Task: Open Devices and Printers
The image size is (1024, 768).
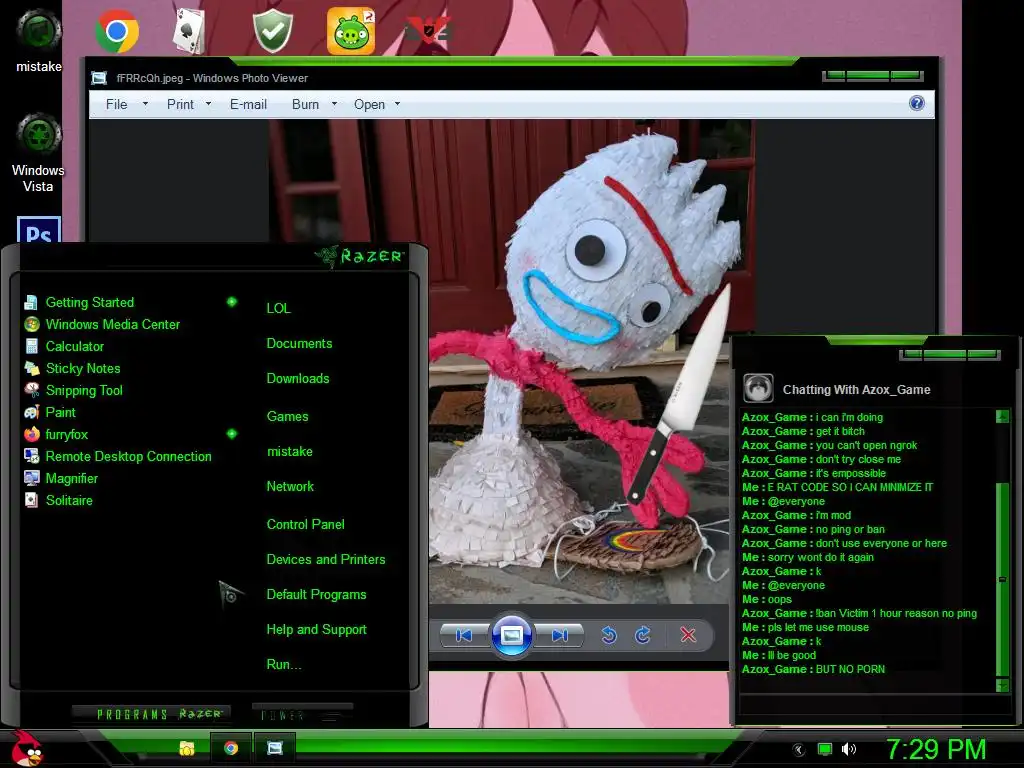Action: [x=326, y=560]
